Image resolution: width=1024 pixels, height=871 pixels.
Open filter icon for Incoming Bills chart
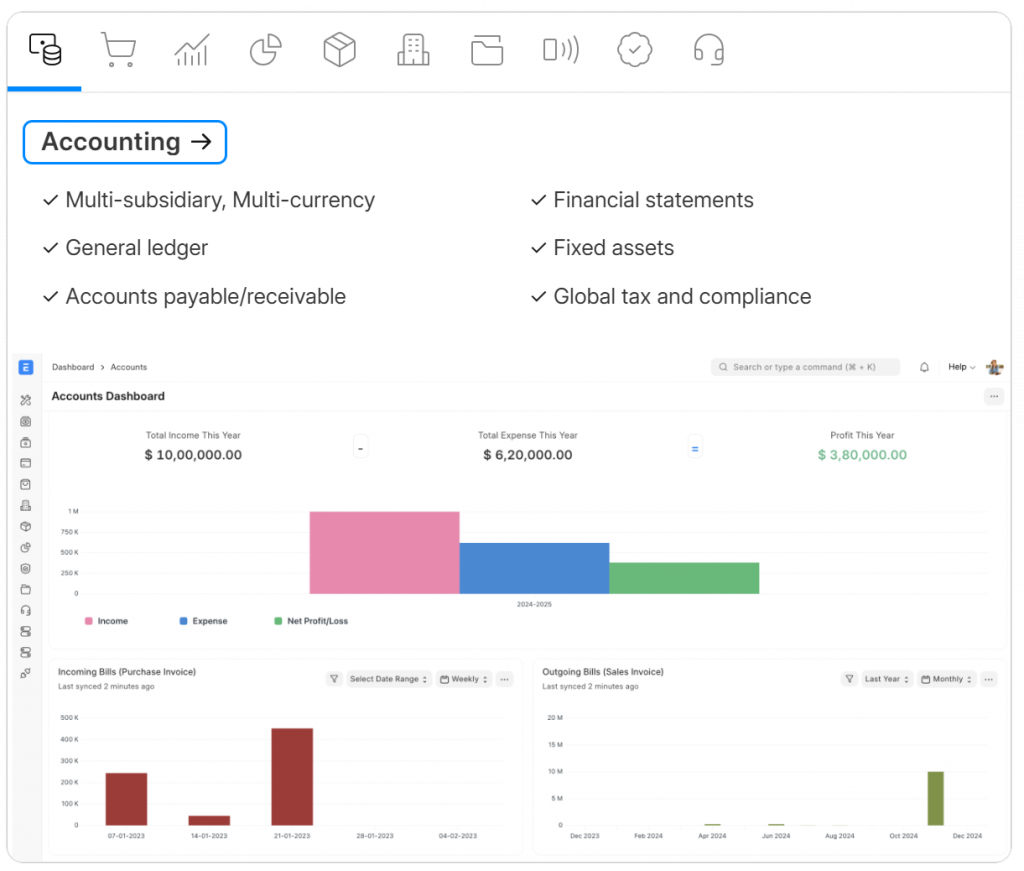tap(334, 679)
